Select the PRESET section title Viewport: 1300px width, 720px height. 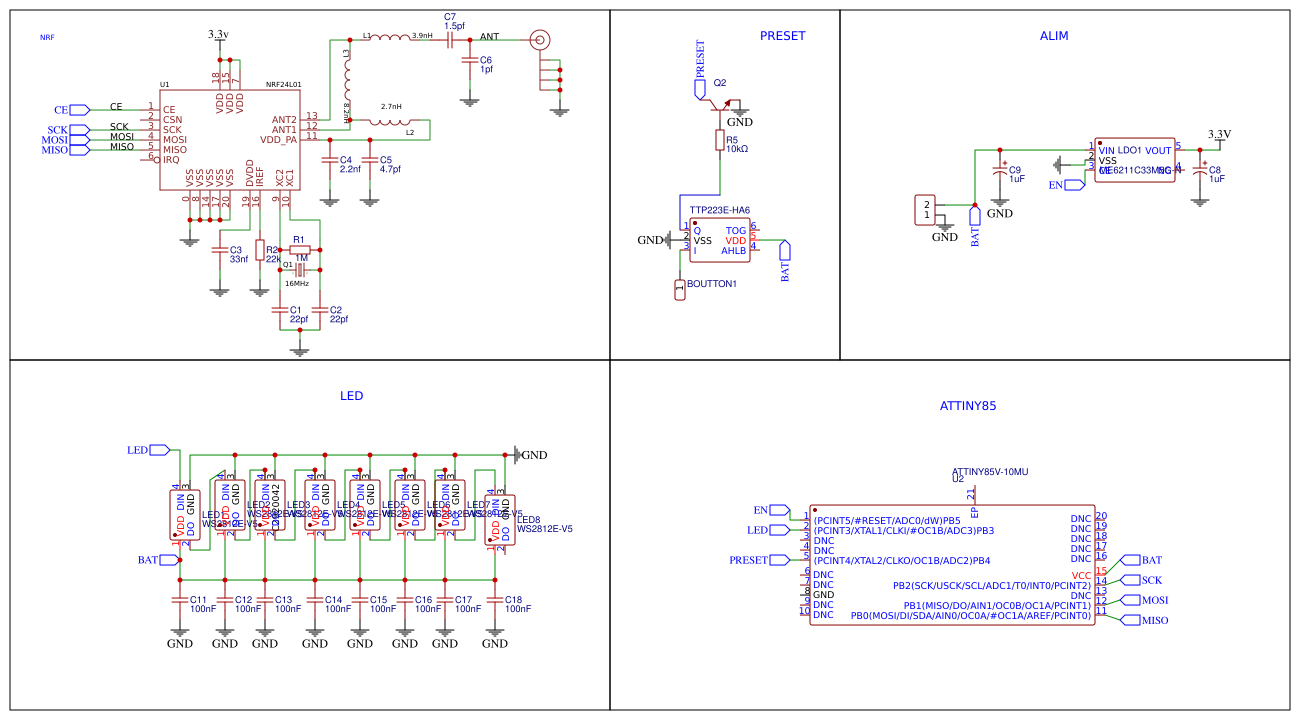tap(782, 36)
